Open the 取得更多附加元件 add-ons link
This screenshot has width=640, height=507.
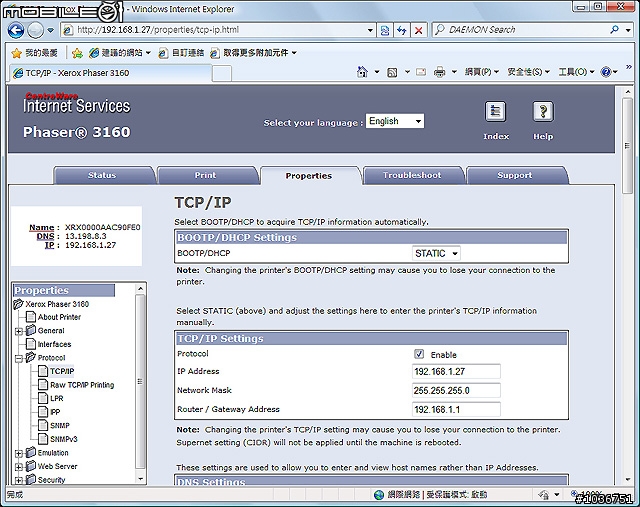pyautogui.click(x=253, y=53)
